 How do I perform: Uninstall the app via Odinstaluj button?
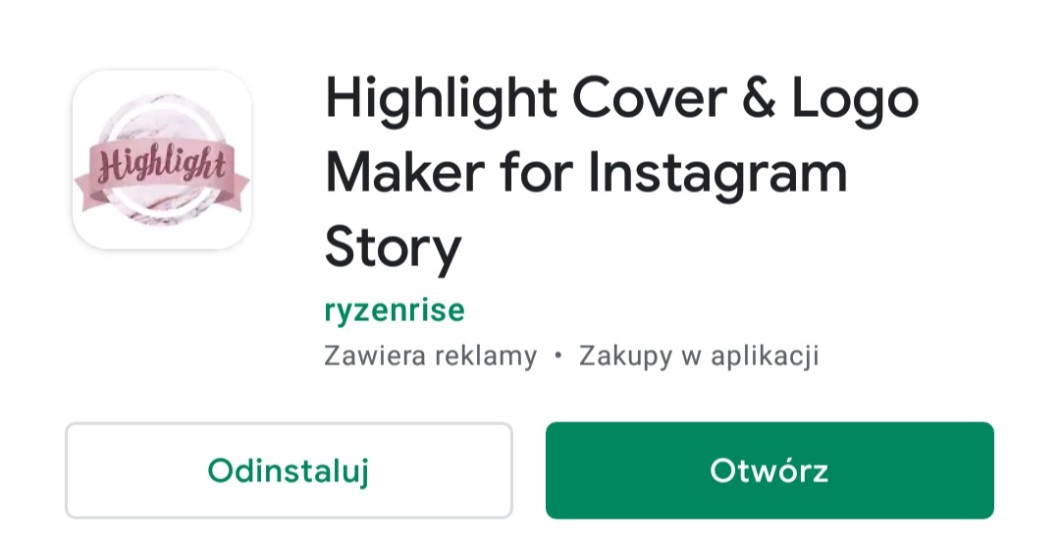(x=289, y=470)
